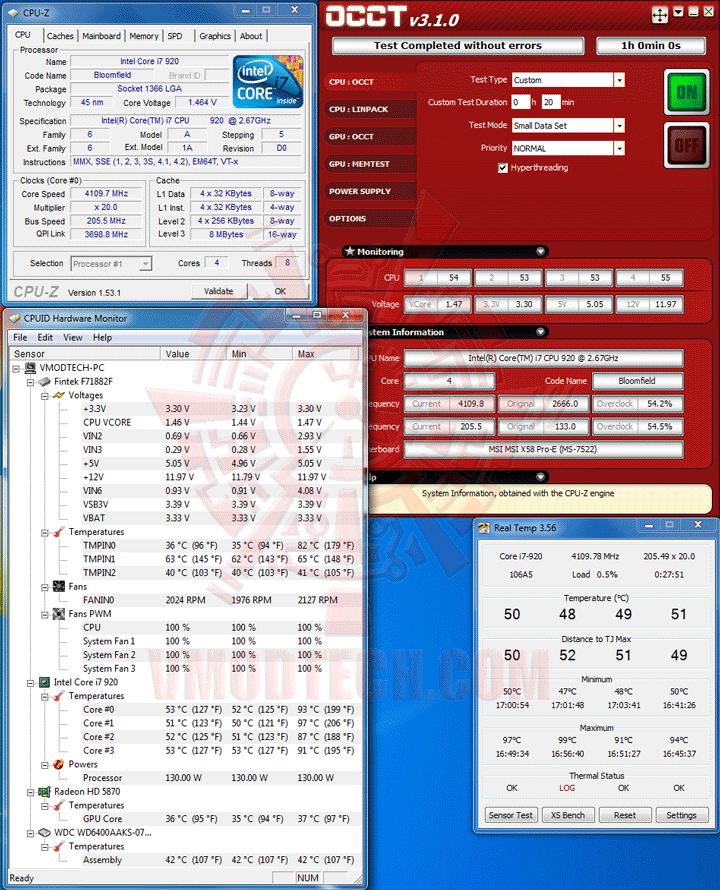The height and width of the screenshot is (890, 720).
Task: Collapse the System Information section arrow
Action: [541, 332]
